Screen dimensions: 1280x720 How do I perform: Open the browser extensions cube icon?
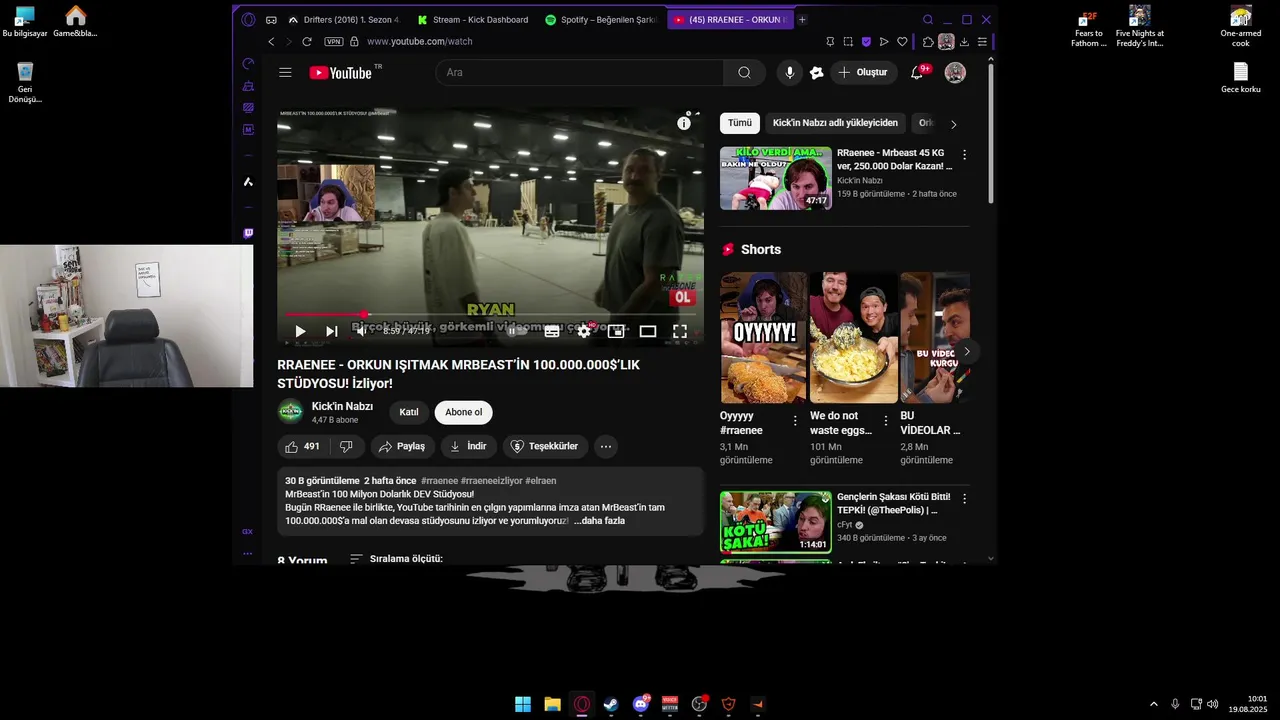(x=928, y=41)
